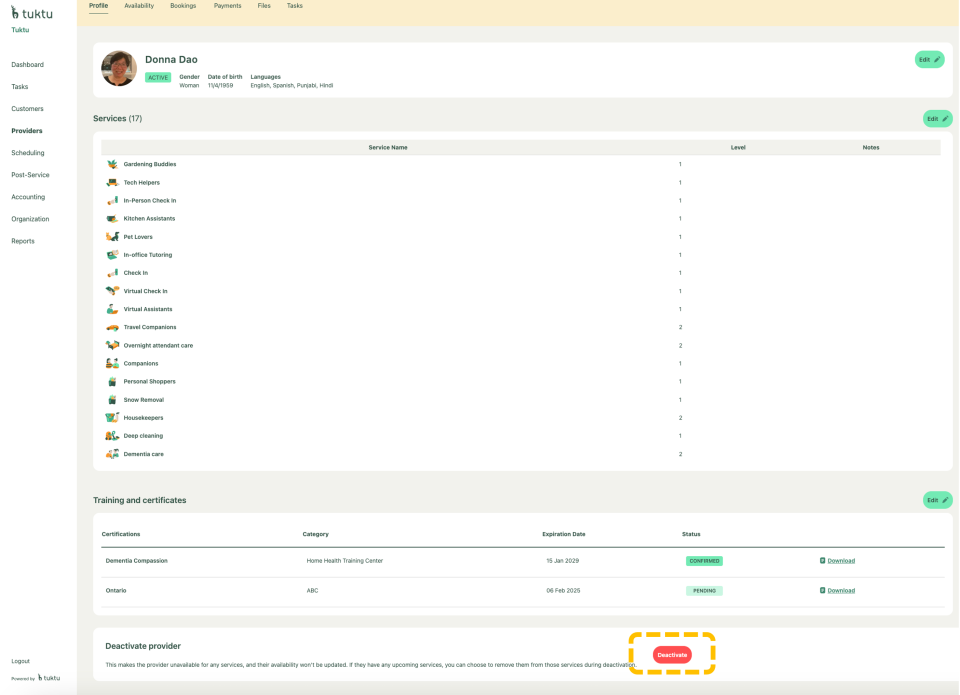Open the Bookings tab

tap(183, 6)
